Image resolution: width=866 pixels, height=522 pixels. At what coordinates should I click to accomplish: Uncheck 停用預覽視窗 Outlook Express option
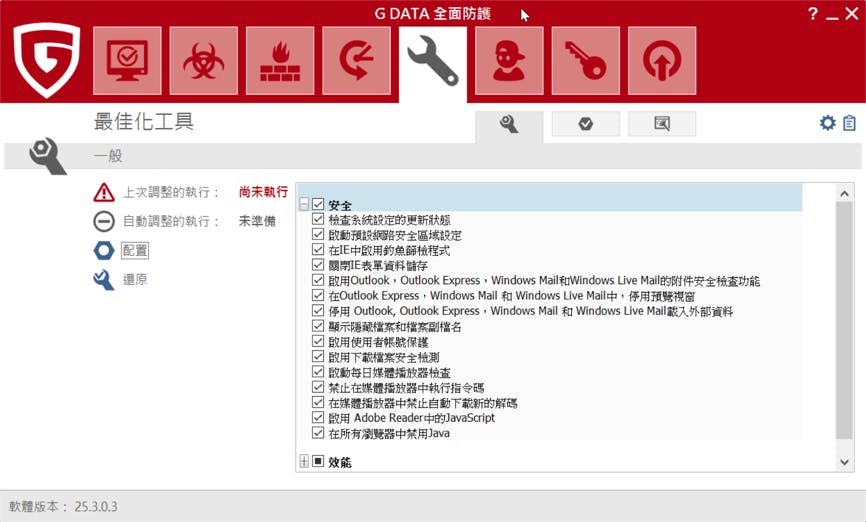tap(318, 296)
